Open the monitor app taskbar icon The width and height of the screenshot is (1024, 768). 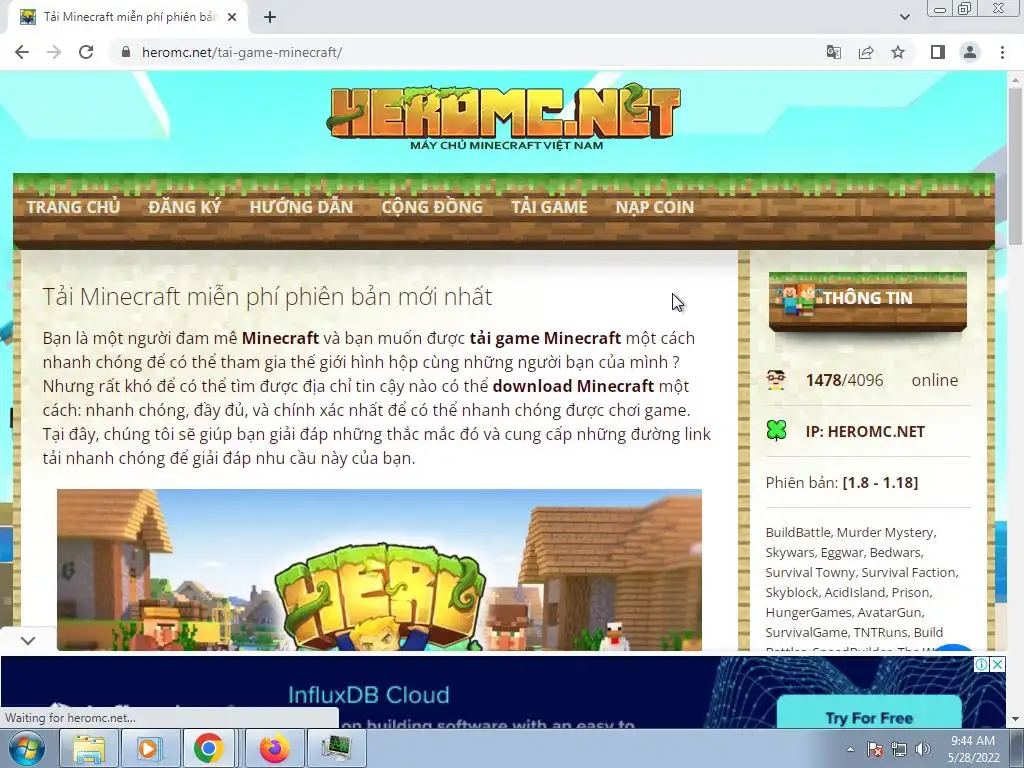tap(336, 748)
